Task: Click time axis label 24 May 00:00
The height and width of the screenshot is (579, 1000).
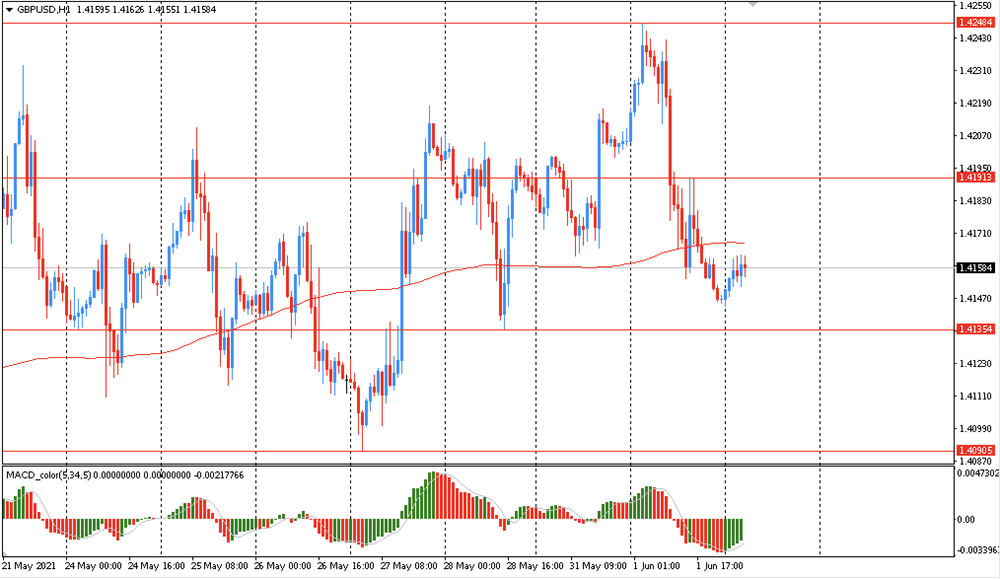Action: coord(93,566)
